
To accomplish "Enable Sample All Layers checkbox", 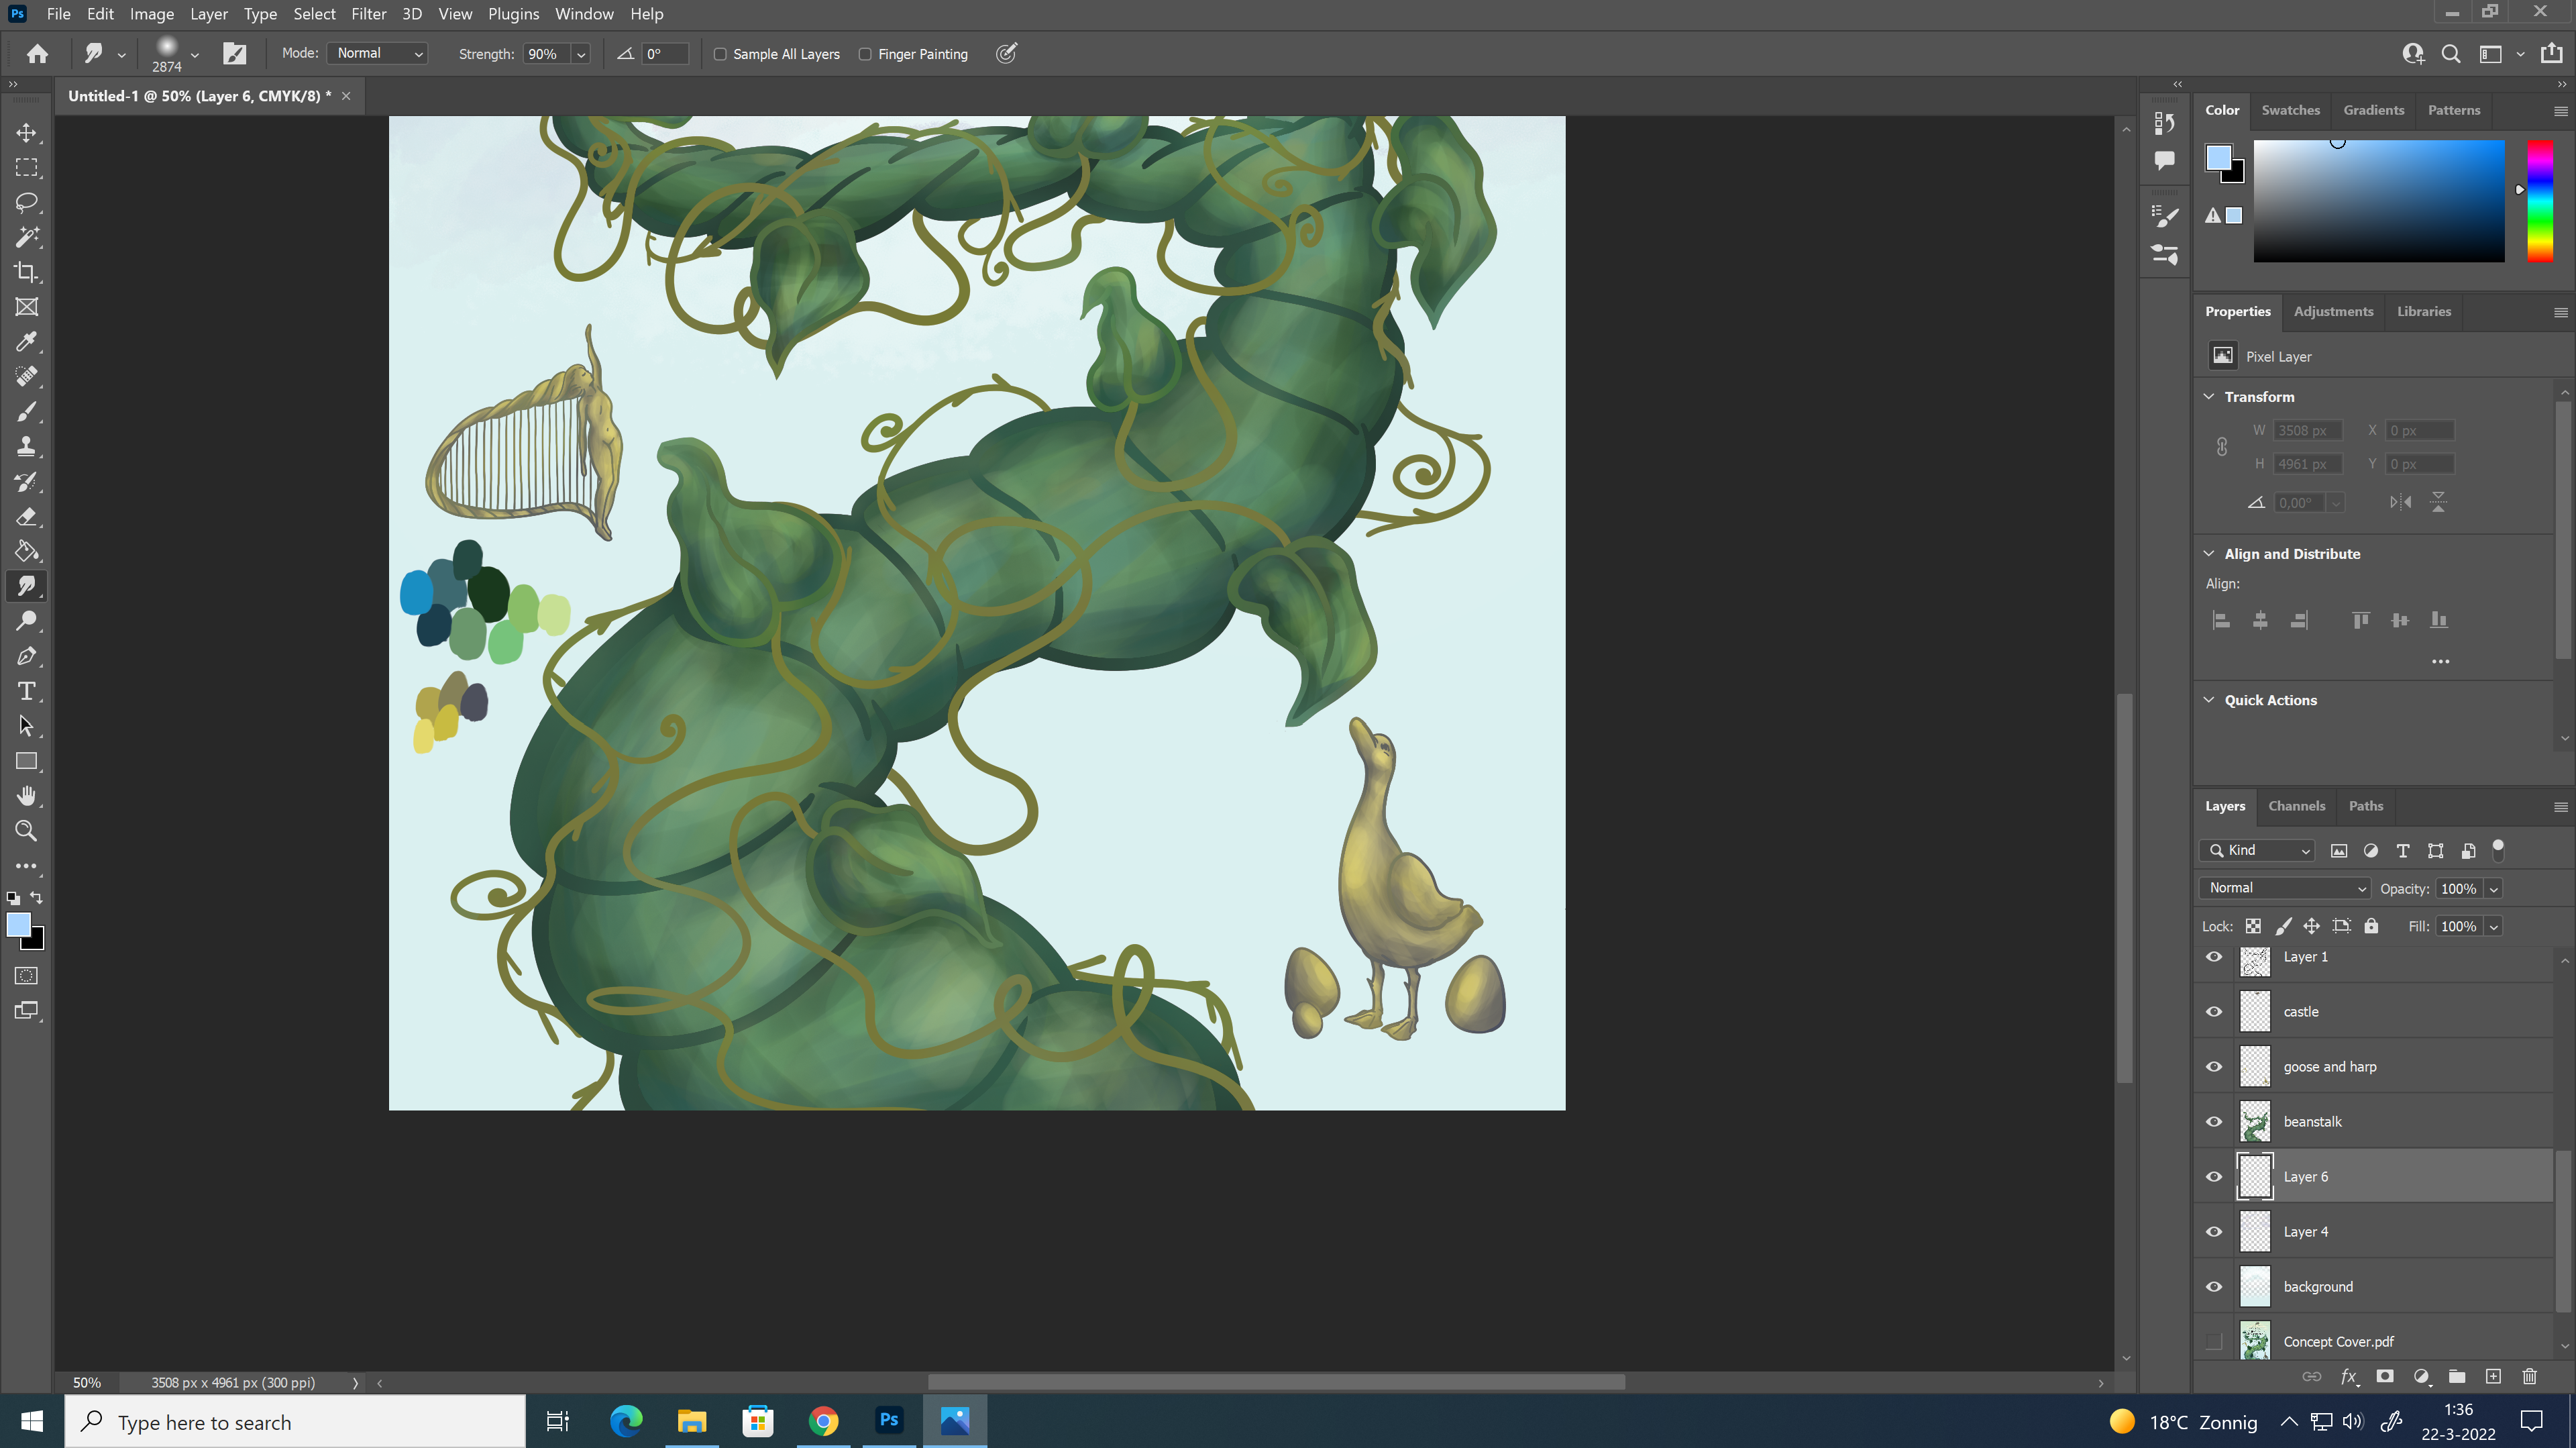I will tap(720, 54).
